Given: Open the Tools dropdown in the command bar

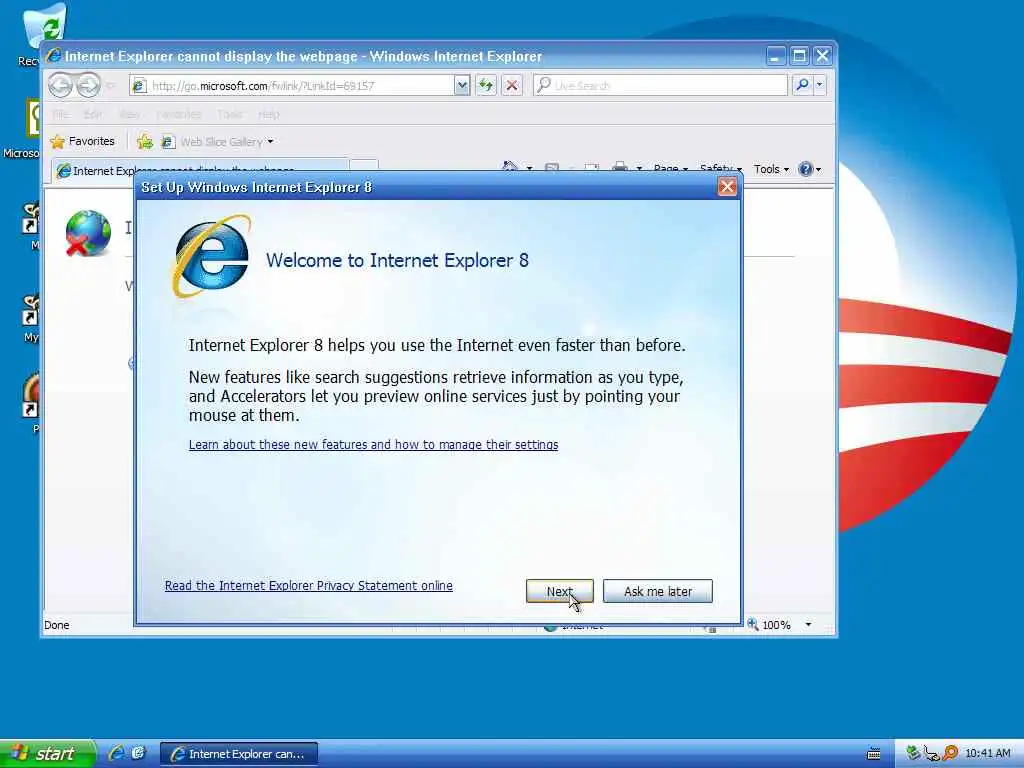Looking at the screenshot, I should [x=771, y=169].
